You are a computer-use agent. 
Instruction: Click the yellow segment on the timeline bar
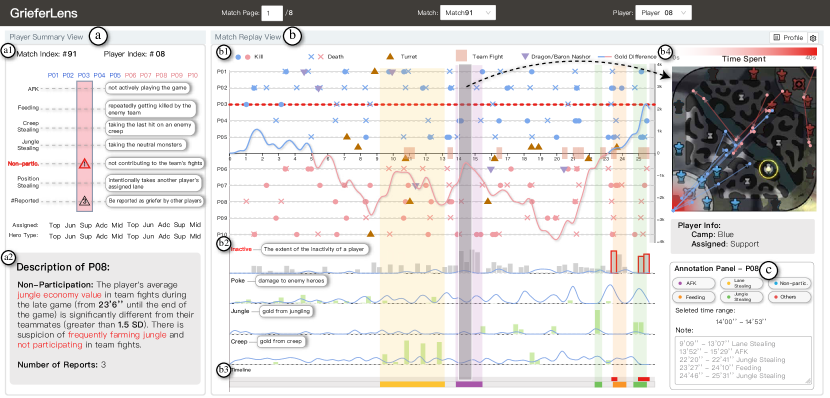(412, 384)
